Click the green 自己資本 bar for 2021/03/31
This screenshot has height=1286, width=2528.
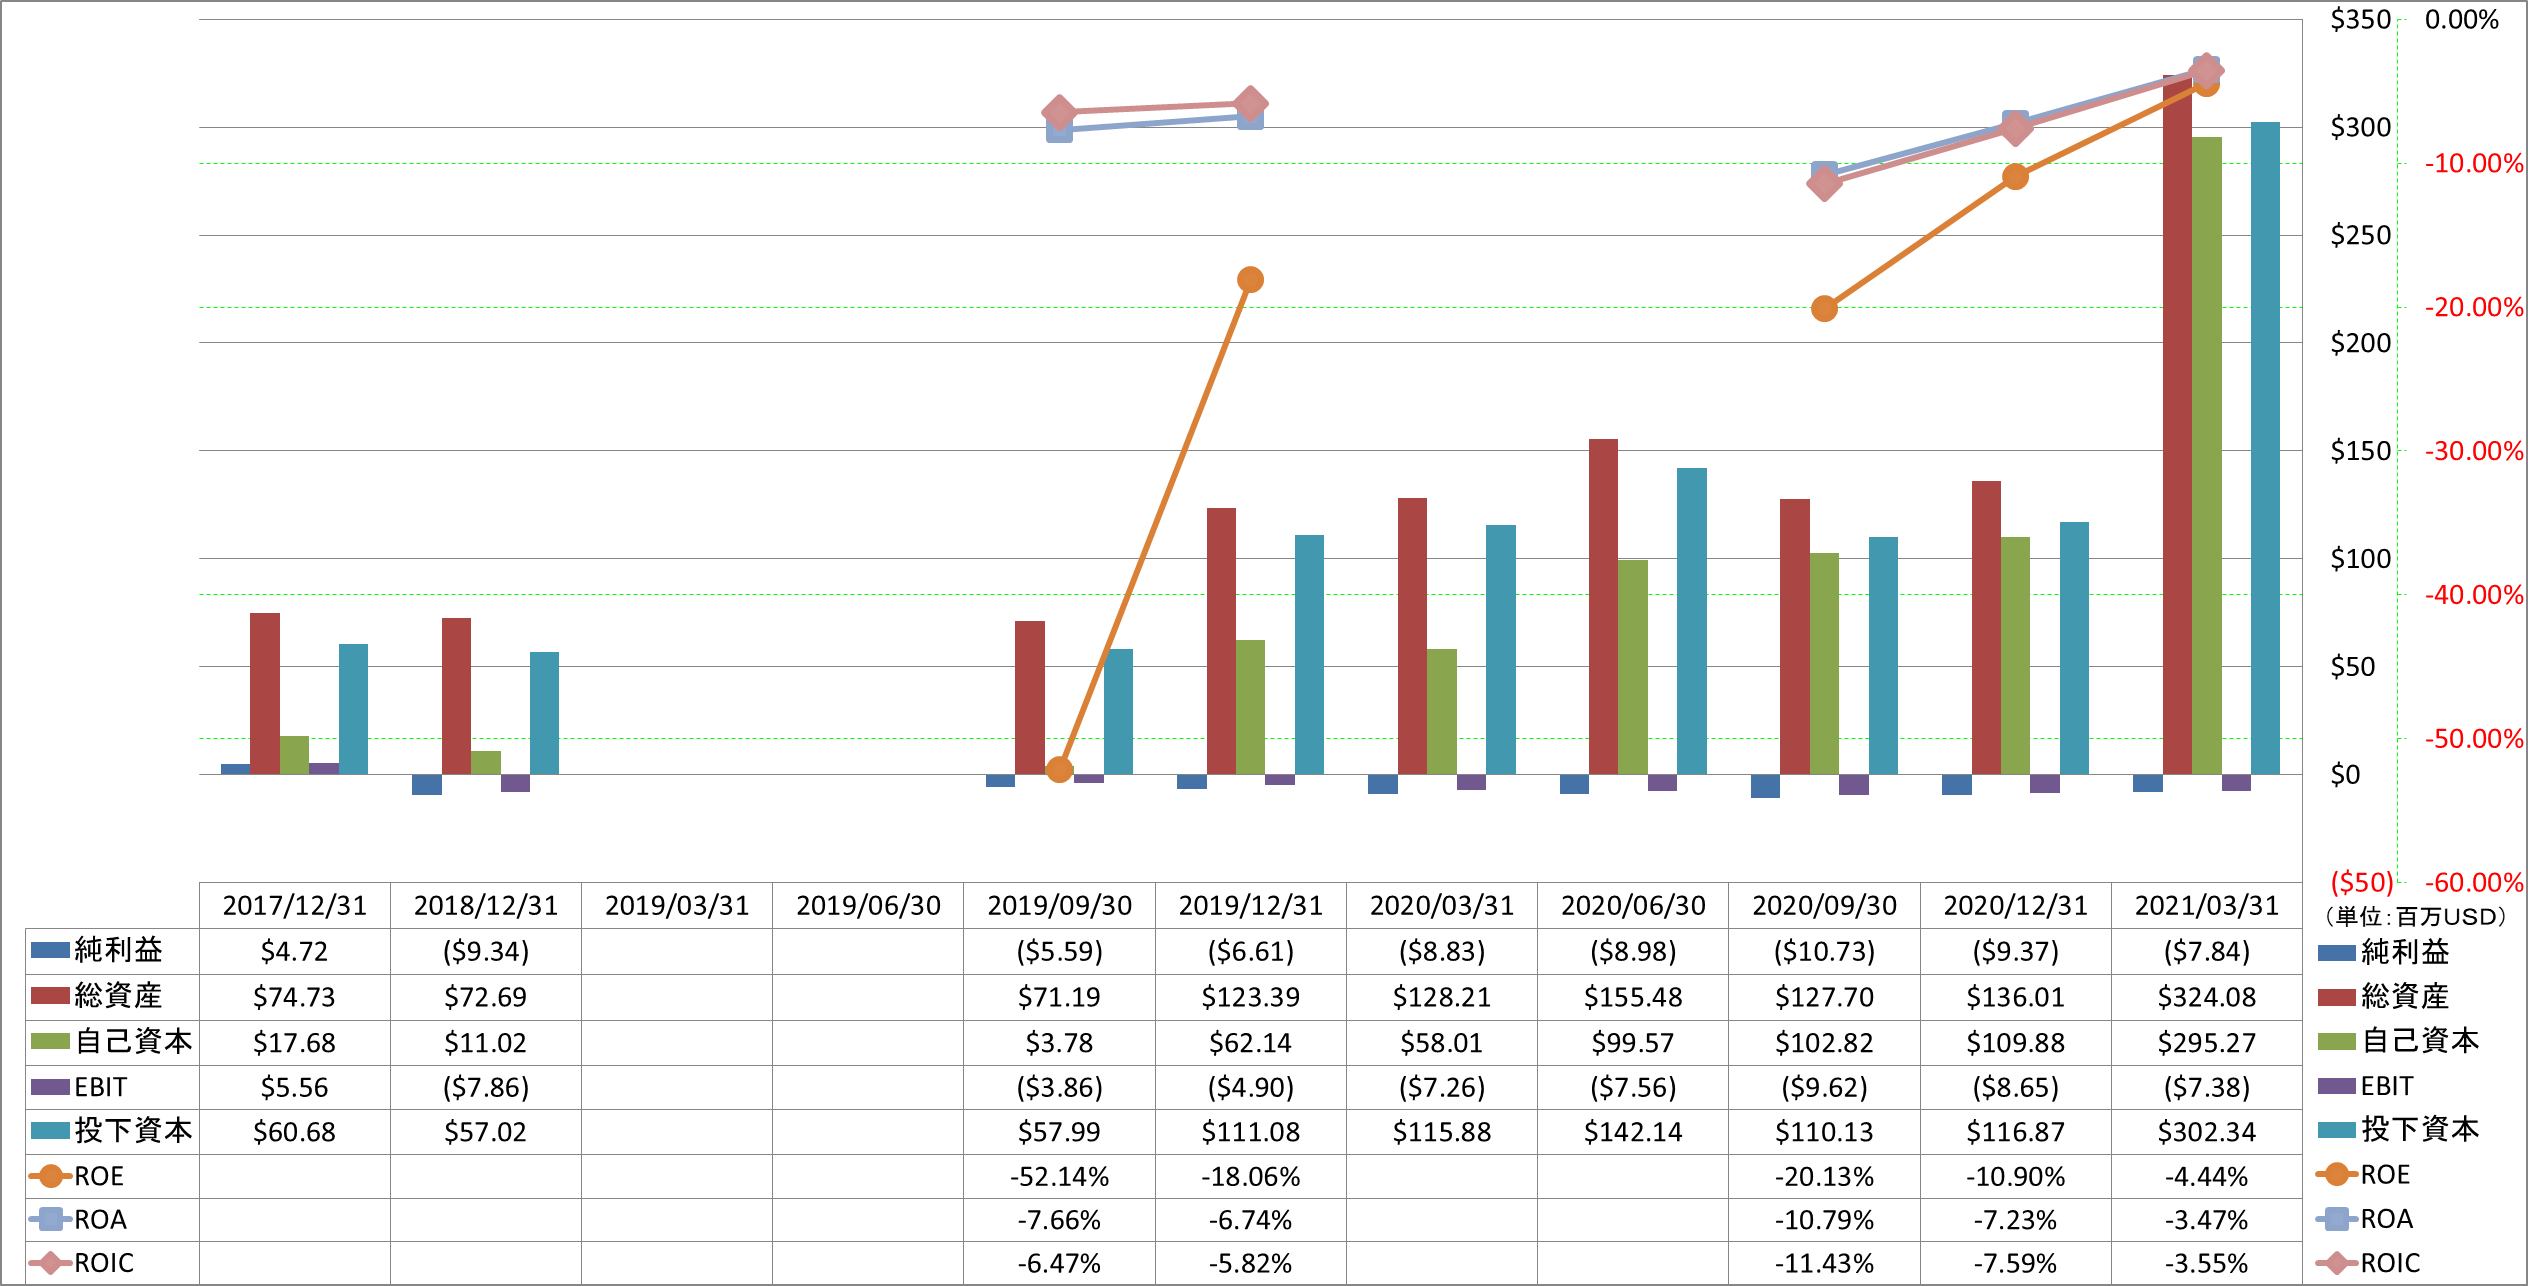pyautogui.click(x=2207, y=456)
